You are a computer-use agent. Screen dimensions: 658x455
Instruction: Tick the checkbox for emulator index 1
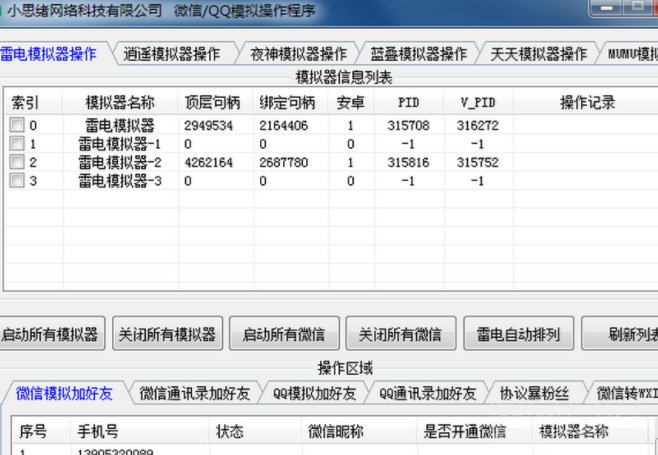(17, 144)
